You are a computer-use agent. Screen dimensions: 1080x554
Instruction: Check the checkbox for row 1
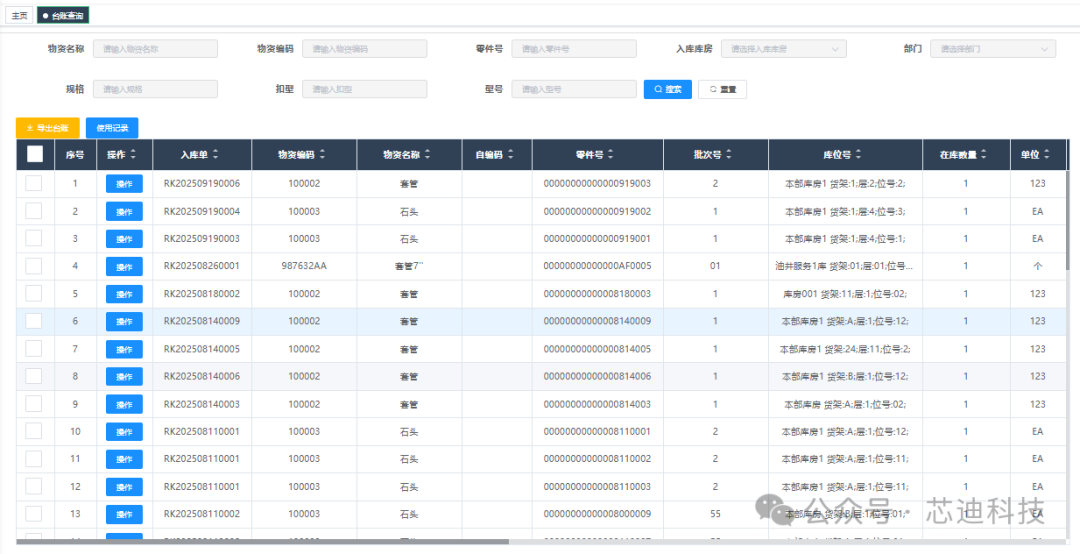[34, 183]
